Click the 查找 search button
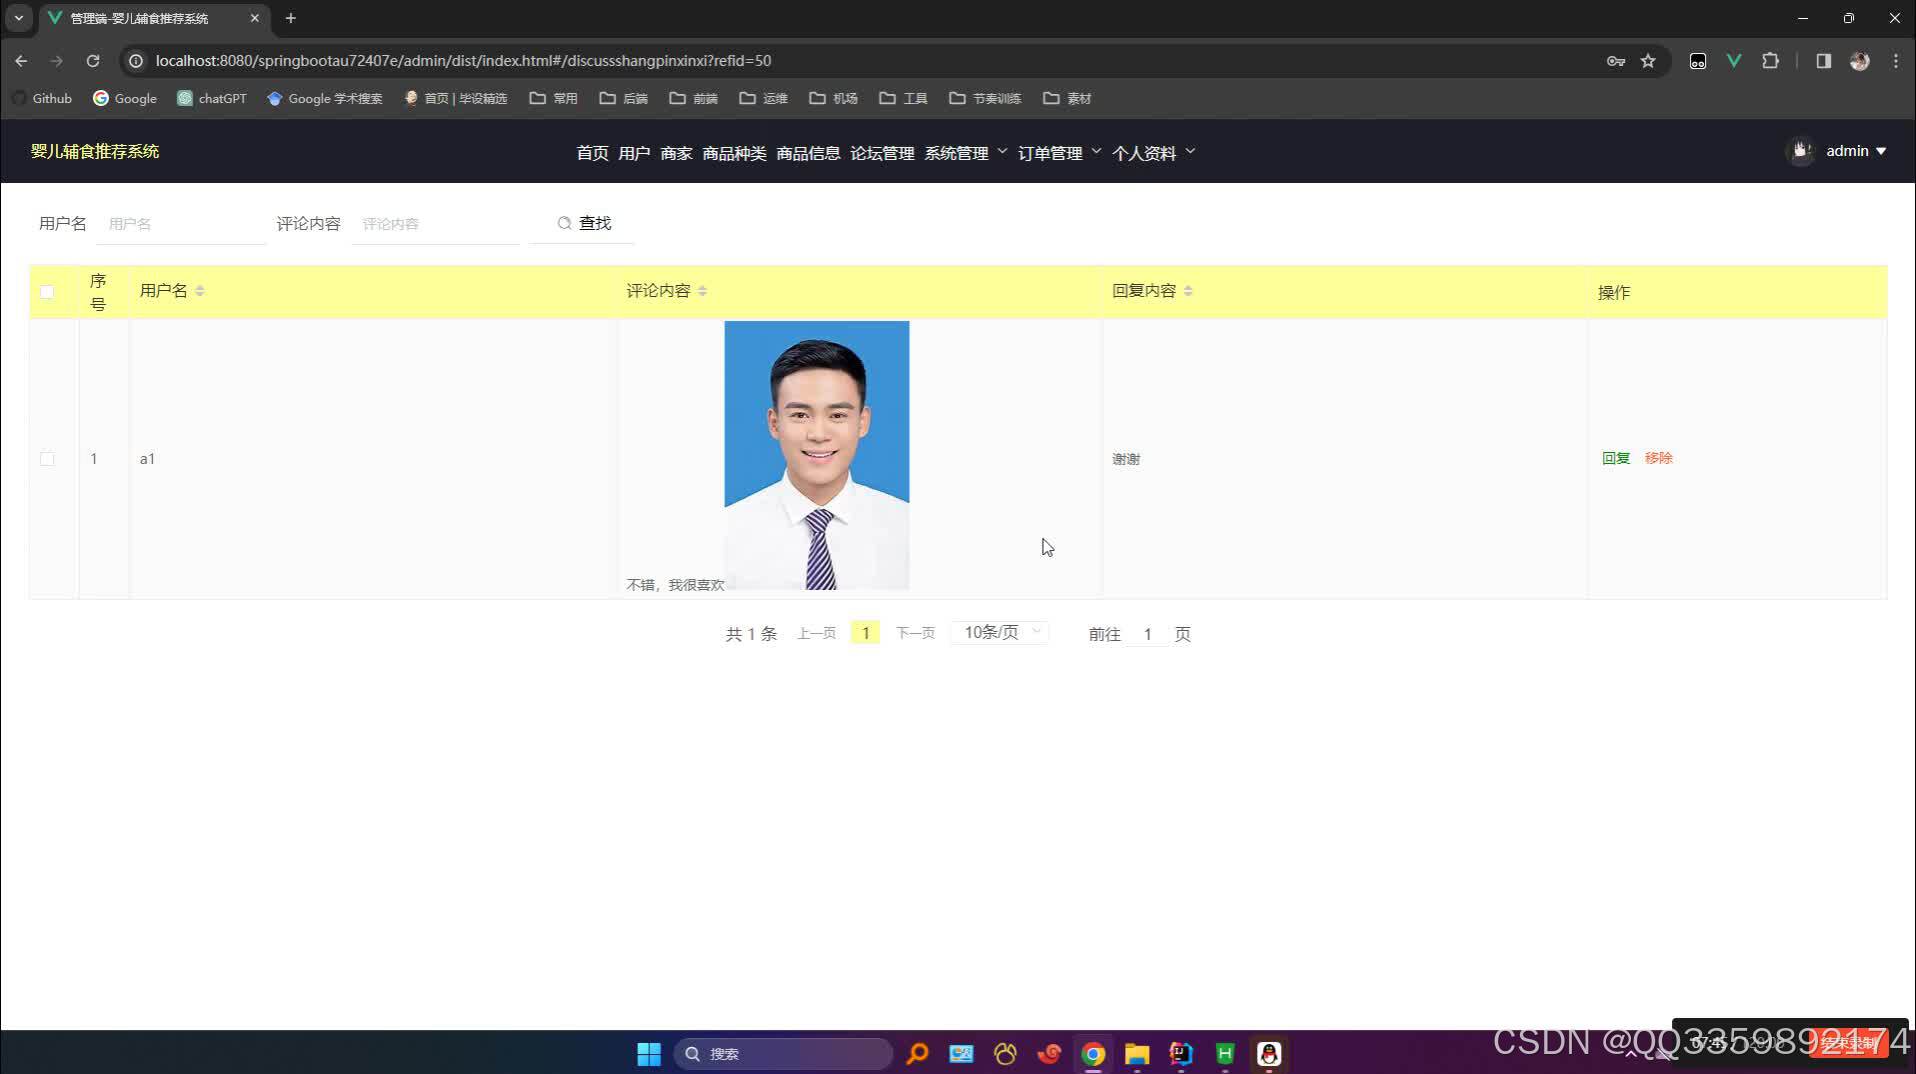1916x1074 pixels. click(x=584, y=223)
